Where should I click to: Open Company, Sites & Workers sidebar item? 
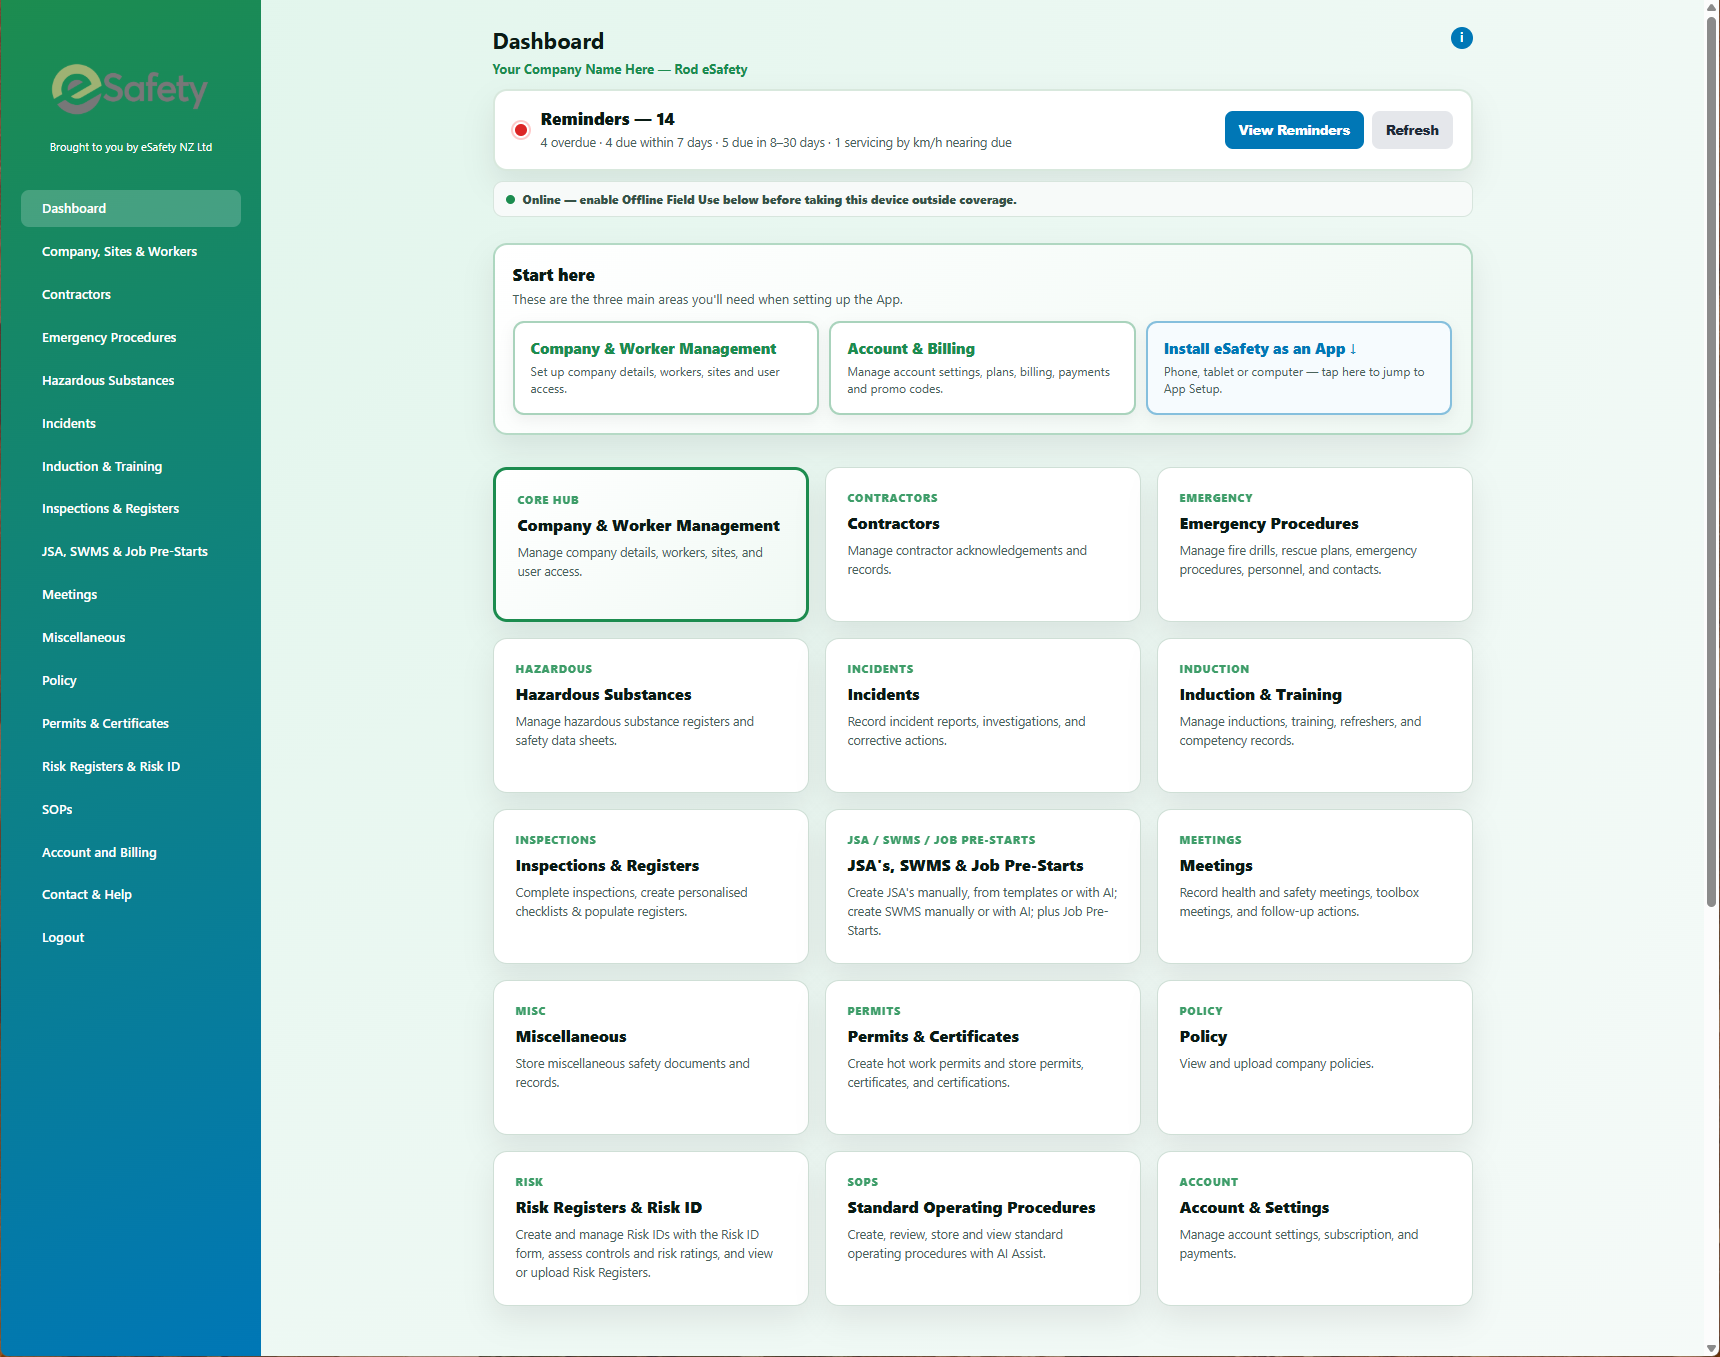point(131,251)
